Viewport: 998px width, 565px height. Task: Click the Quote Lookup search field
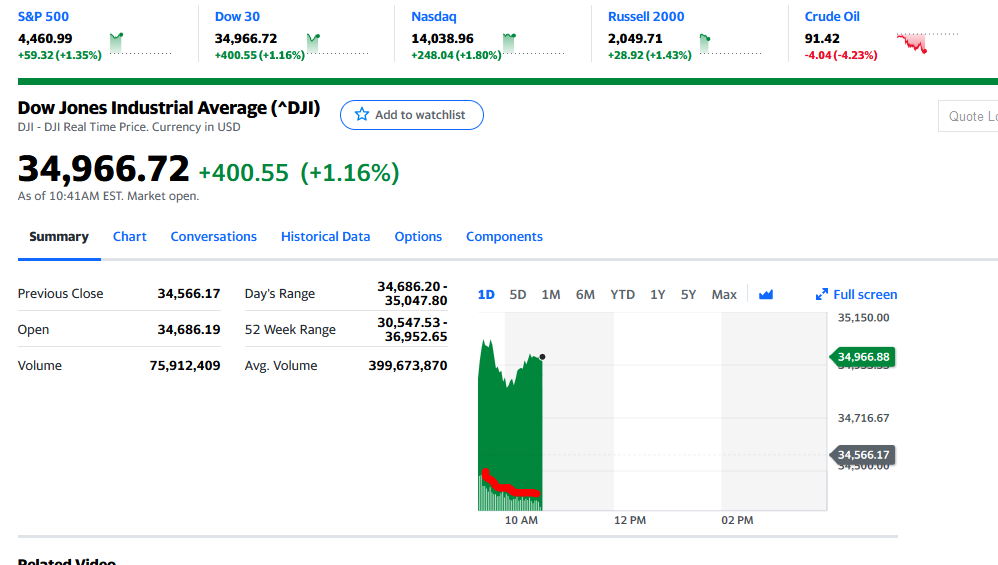coord(968,116)
